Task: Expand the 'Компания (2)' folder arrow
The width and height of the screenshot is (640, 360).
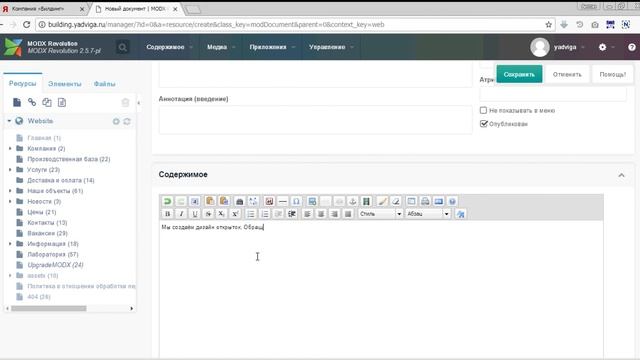Action: coord(10,149)
